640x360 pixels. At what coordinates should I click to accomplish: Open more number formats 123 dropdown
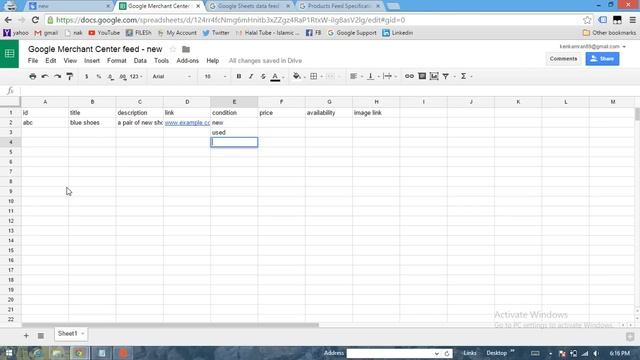tap(136, 76)
